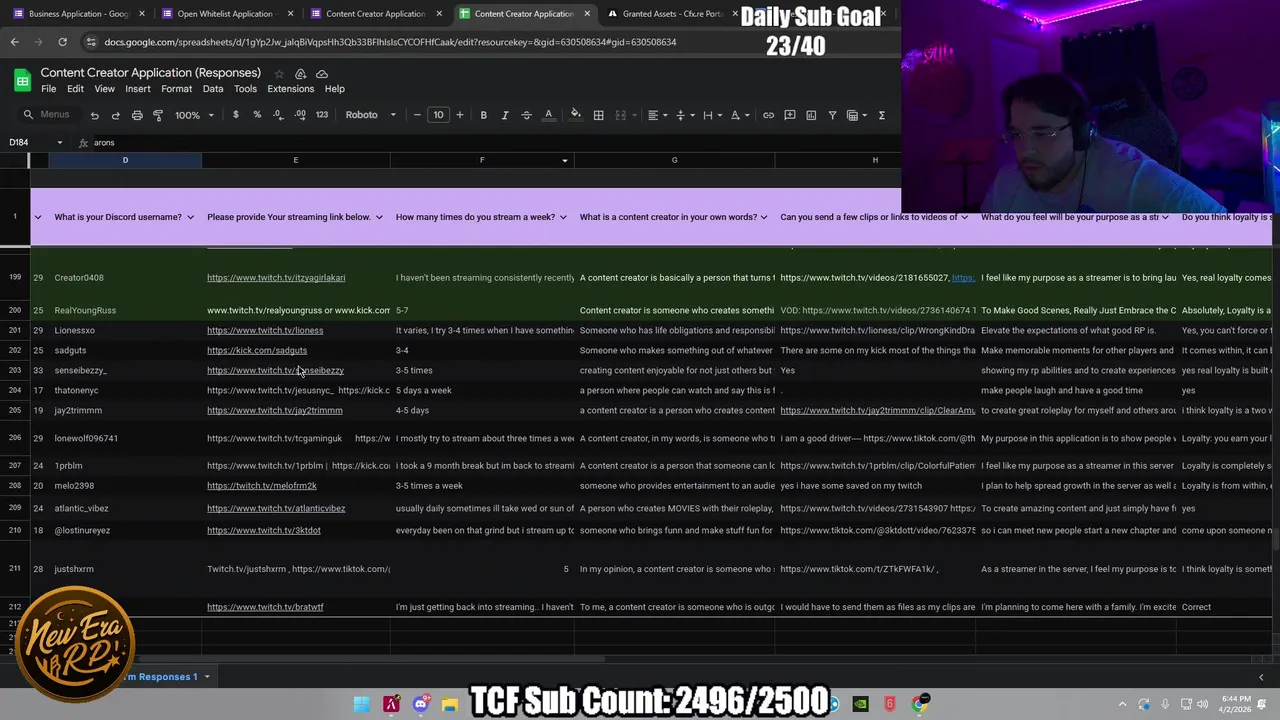Image resolution: width=1280 pixels, height=720 pixels.
Task: Decrease font size with the minus button
Action: tap(417, 115)
